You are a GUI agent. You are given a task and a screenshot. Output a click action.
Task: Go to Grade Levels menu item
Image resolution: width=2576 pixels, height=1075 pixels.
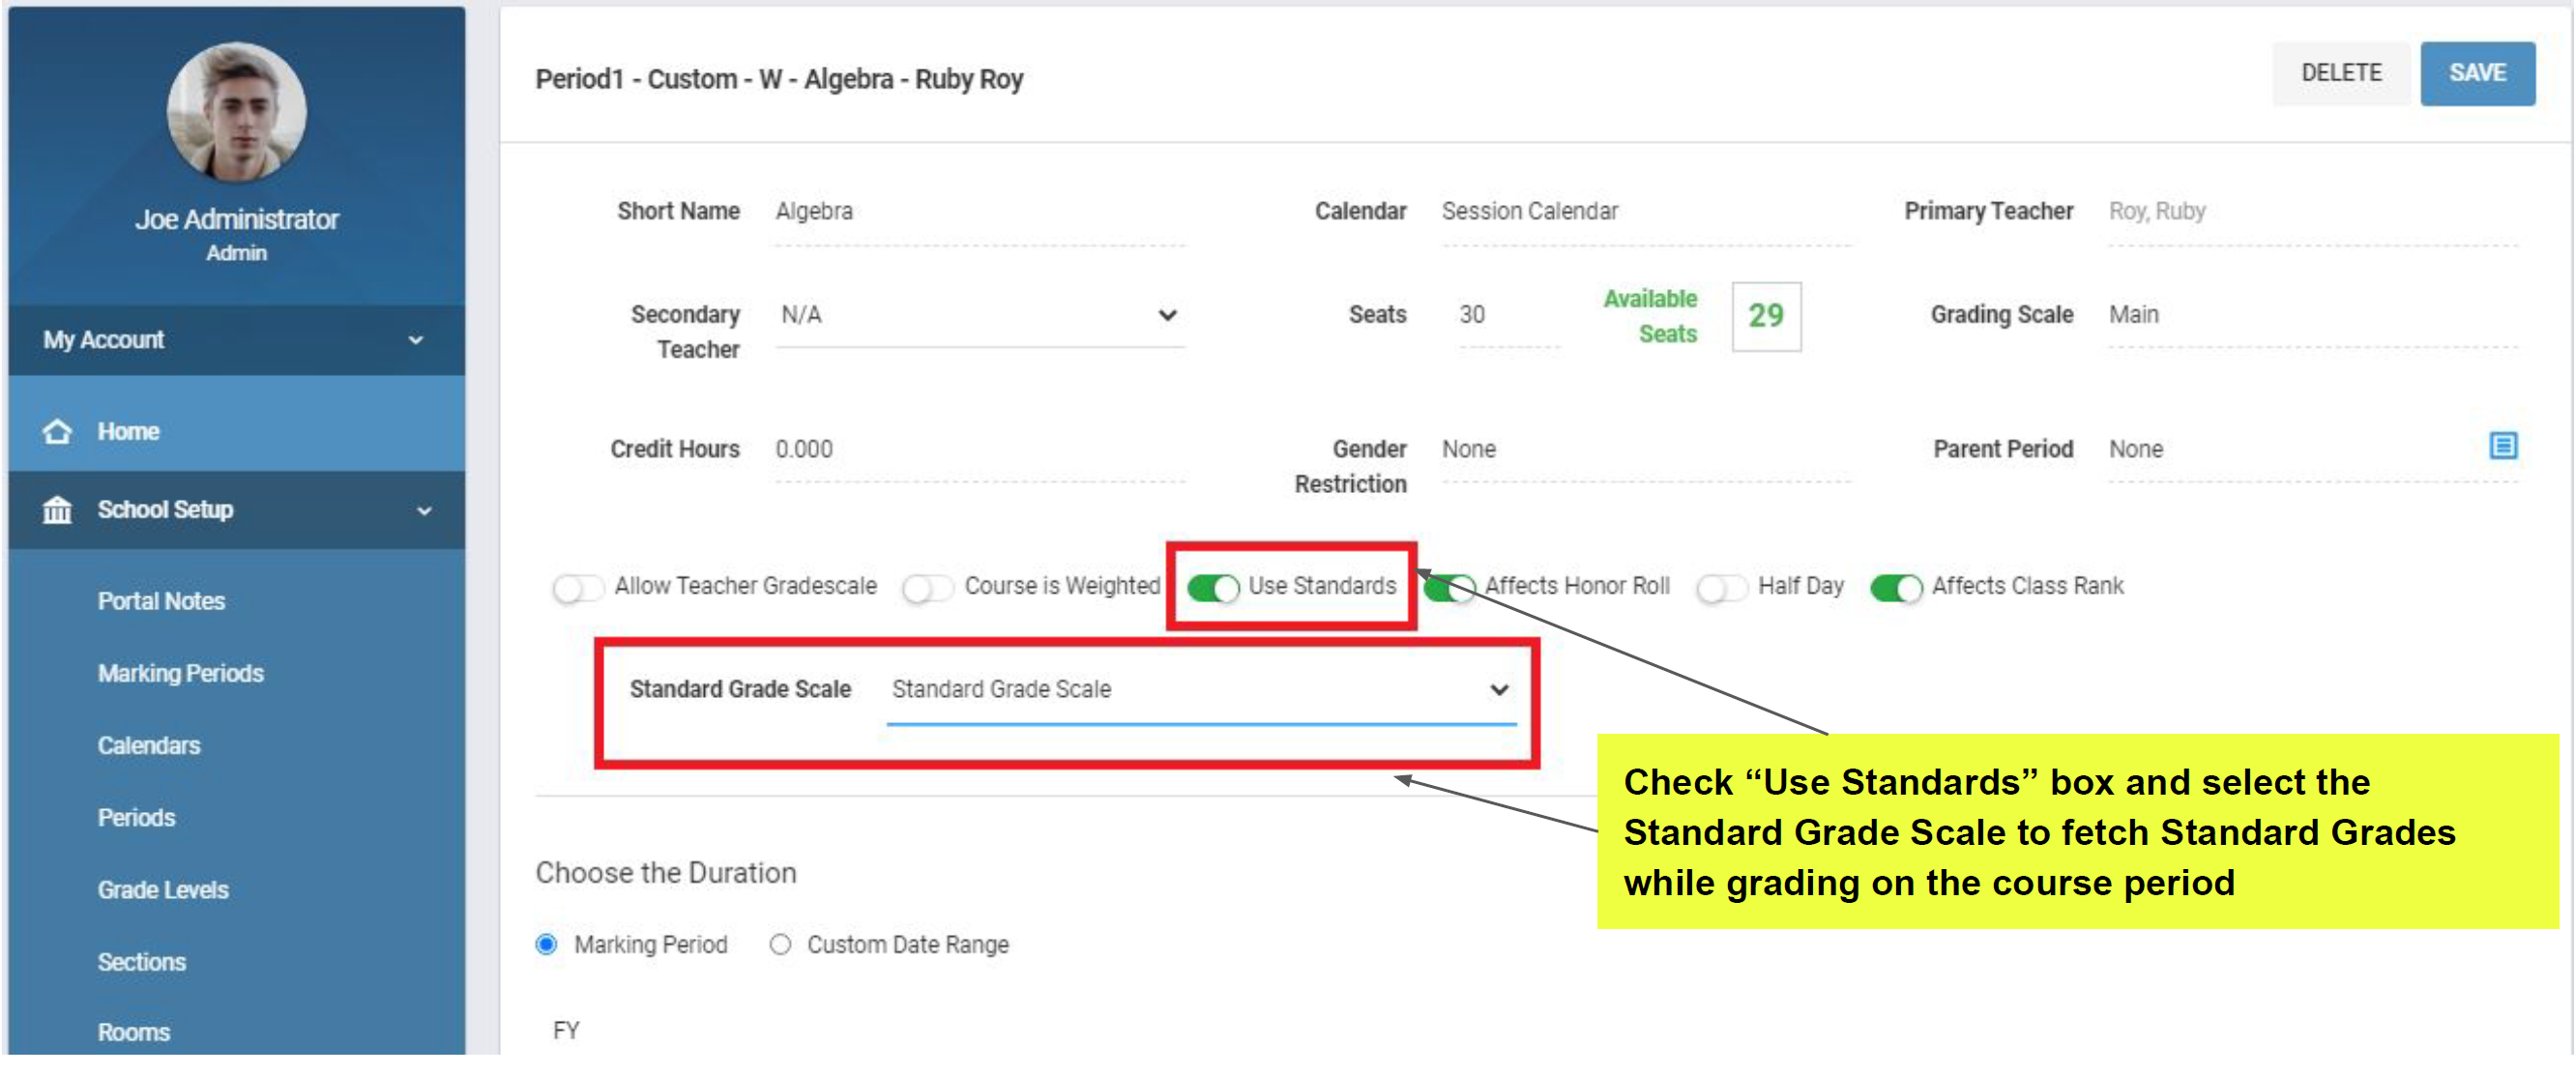[163, 890]
